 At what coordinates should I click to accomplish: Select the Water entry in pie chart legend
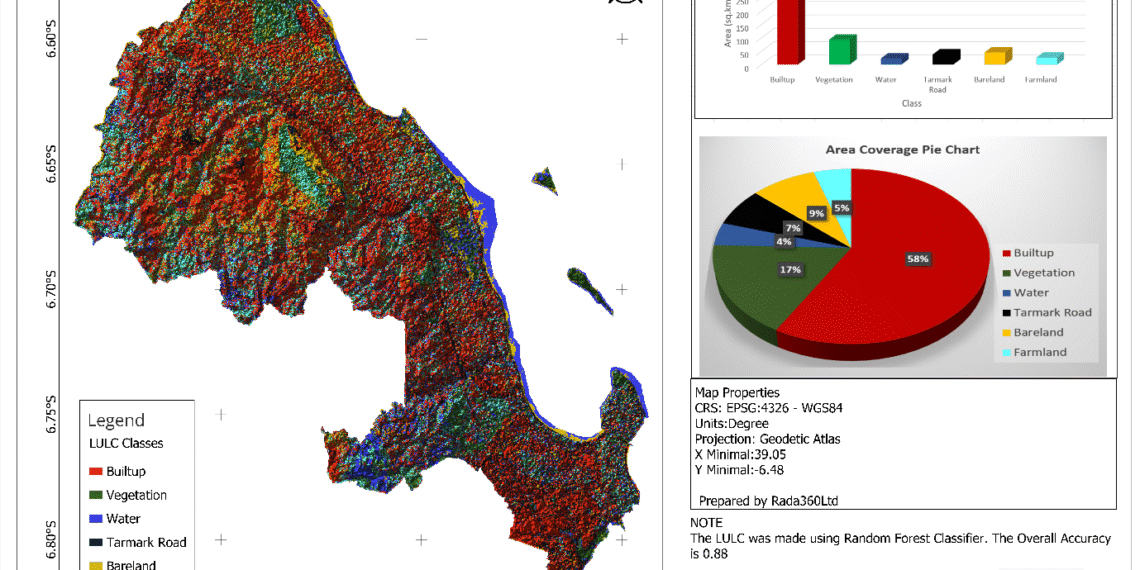coord(1031,293)
